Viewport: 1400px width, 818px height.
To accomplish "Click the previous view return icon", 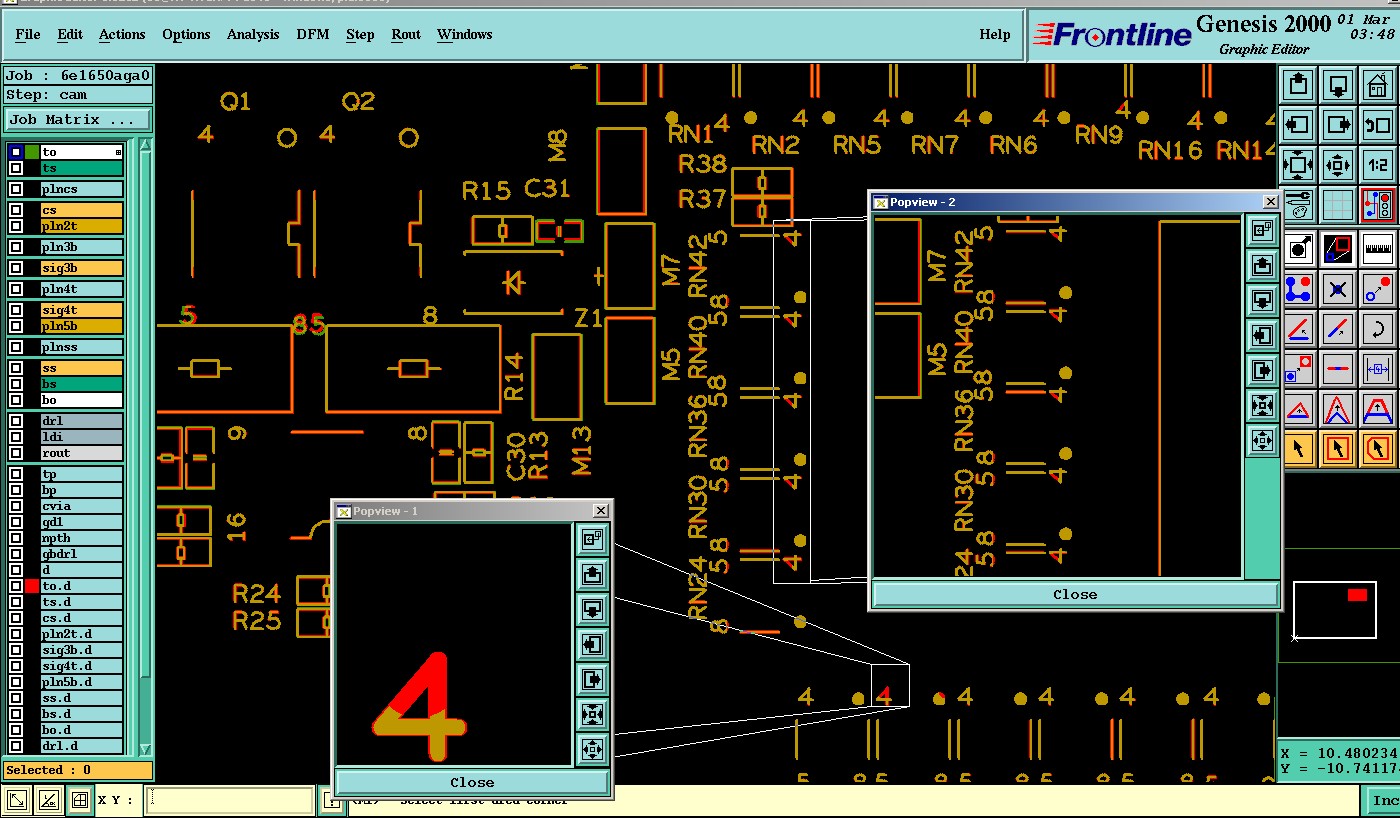I will (x=1378, y=125).
